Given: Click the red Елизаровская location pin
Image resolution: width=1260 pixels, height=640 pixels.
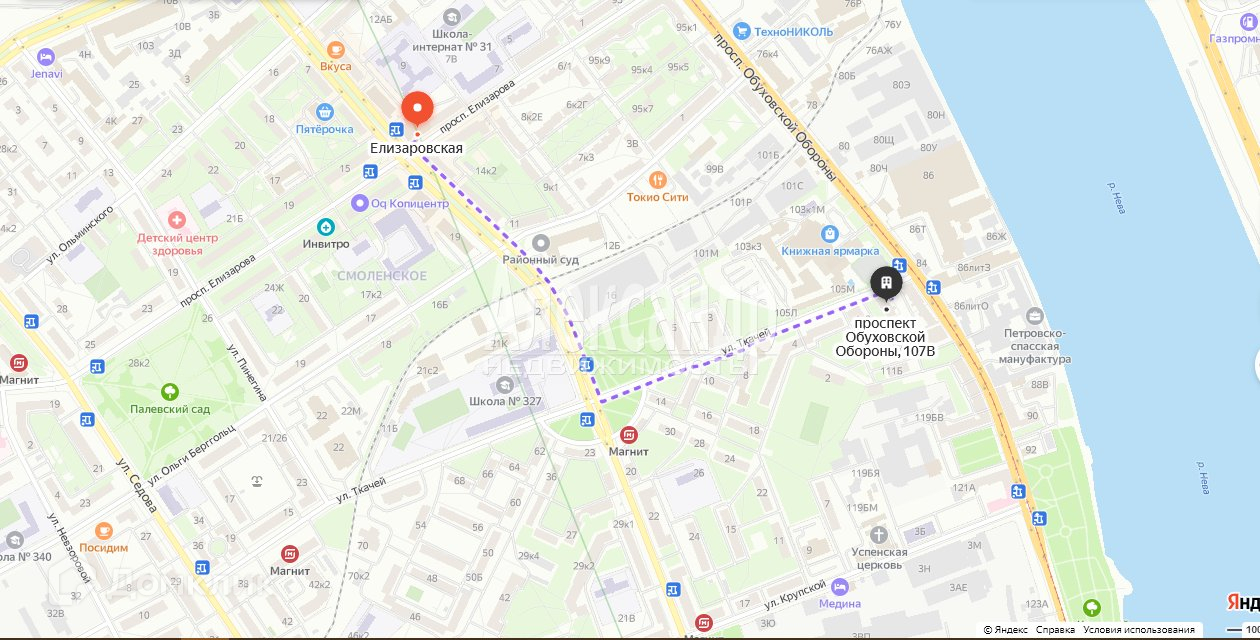Looking at the screenshot, I should [x=417, y=110].
